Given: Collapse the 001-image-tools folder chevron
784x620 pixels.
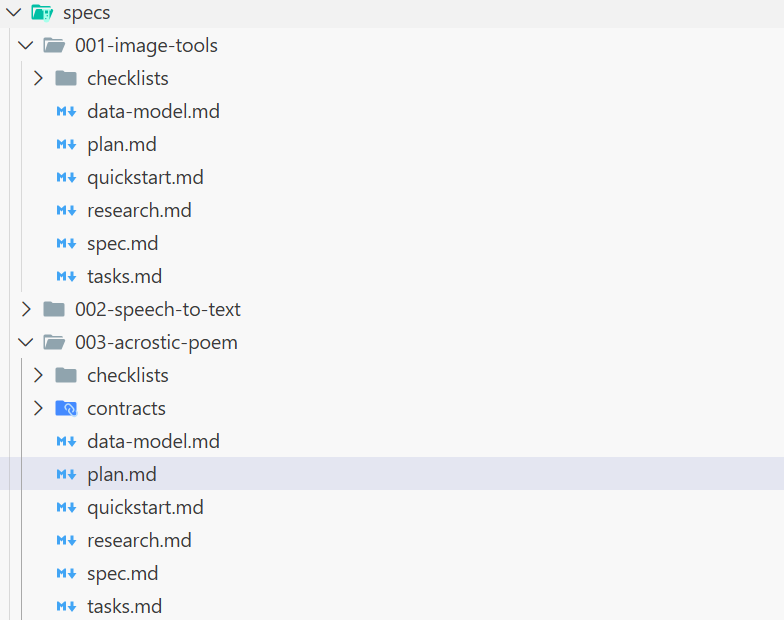Looking at the screenshot, I should pyautogui.click(x=25, y=46).
